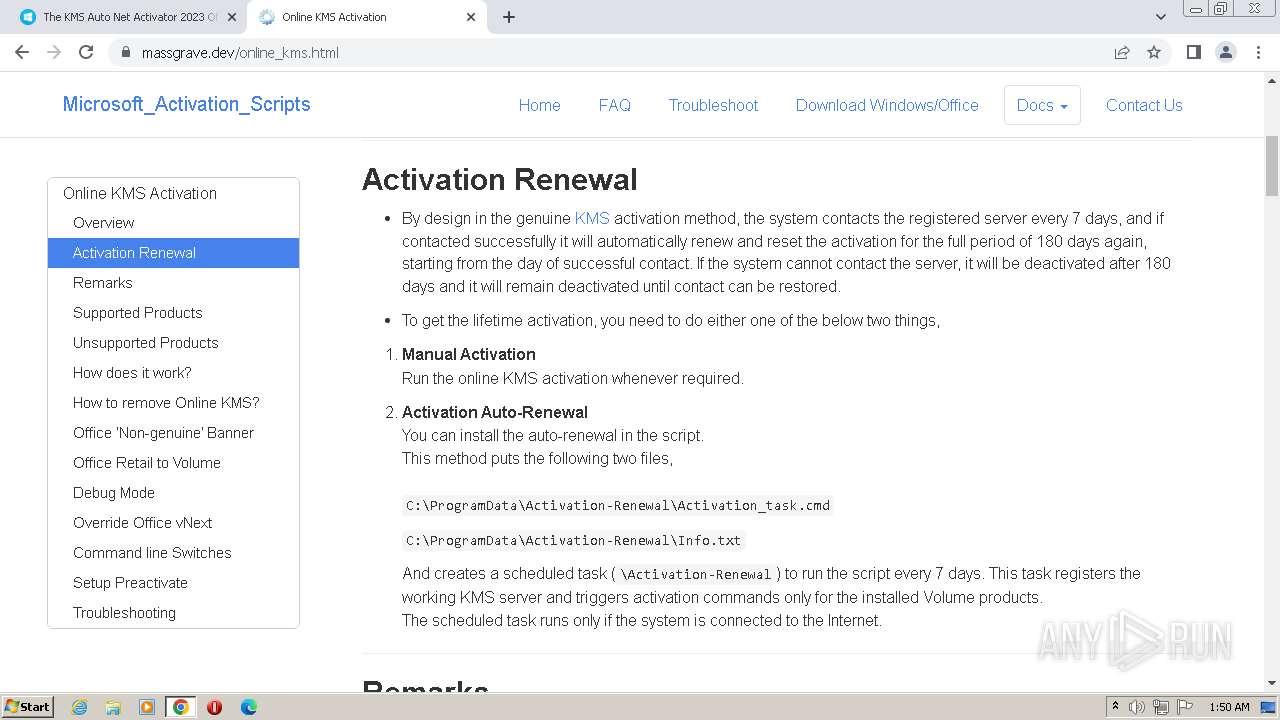This screenshot has height=720, width=1280.
Task: Click the browser forward arrow
Action: tap(54, 52)
